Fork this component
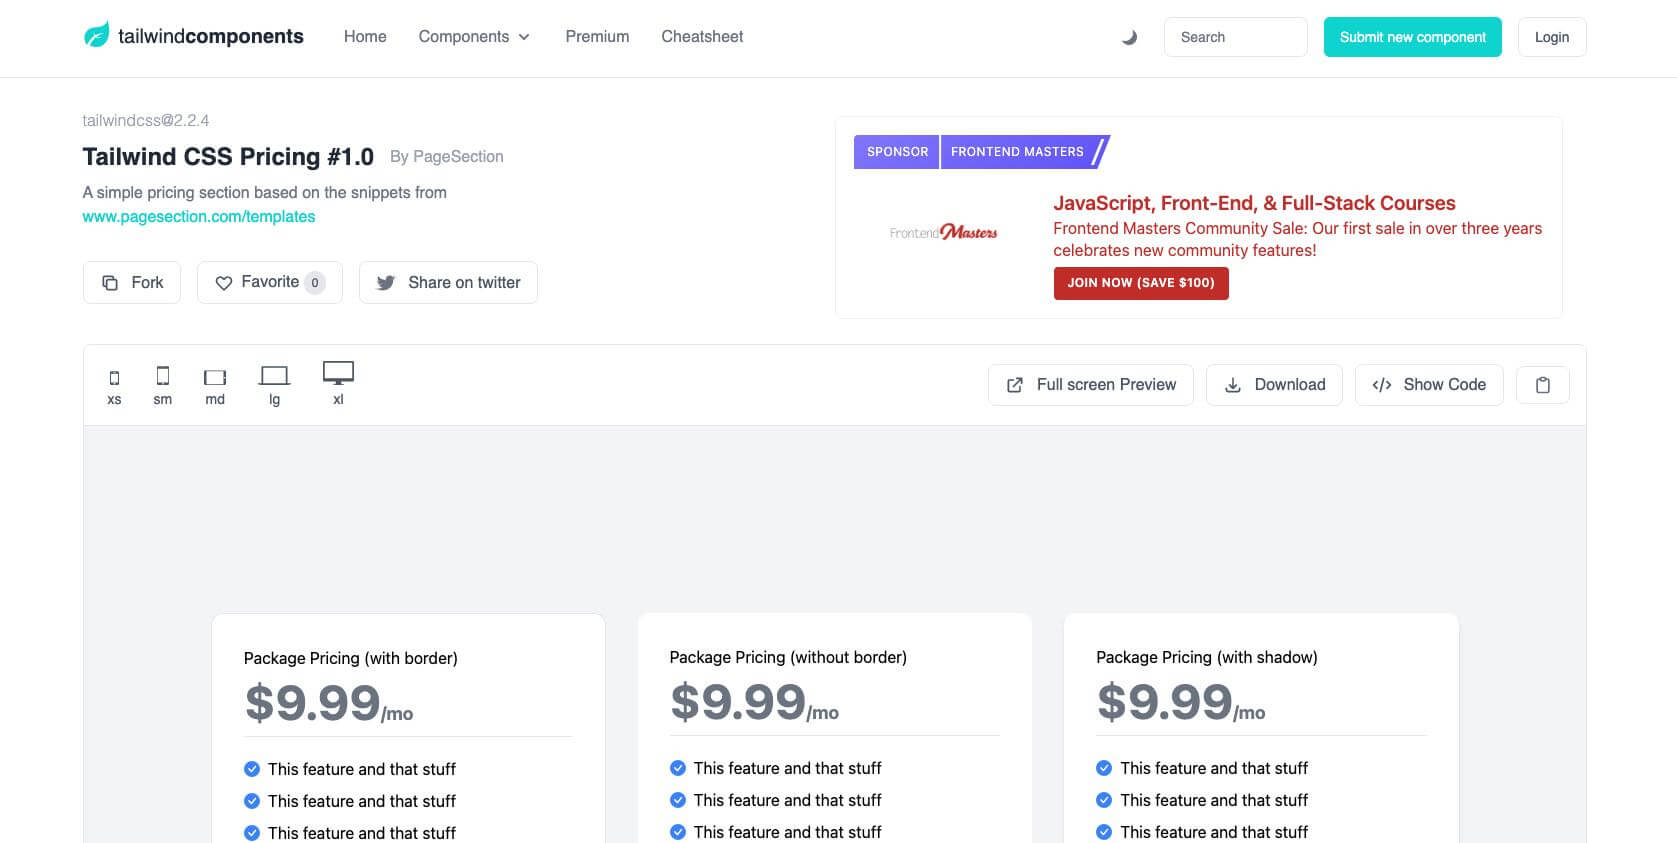Viewport: 1677px width, 843px height. tap(132, 283)
